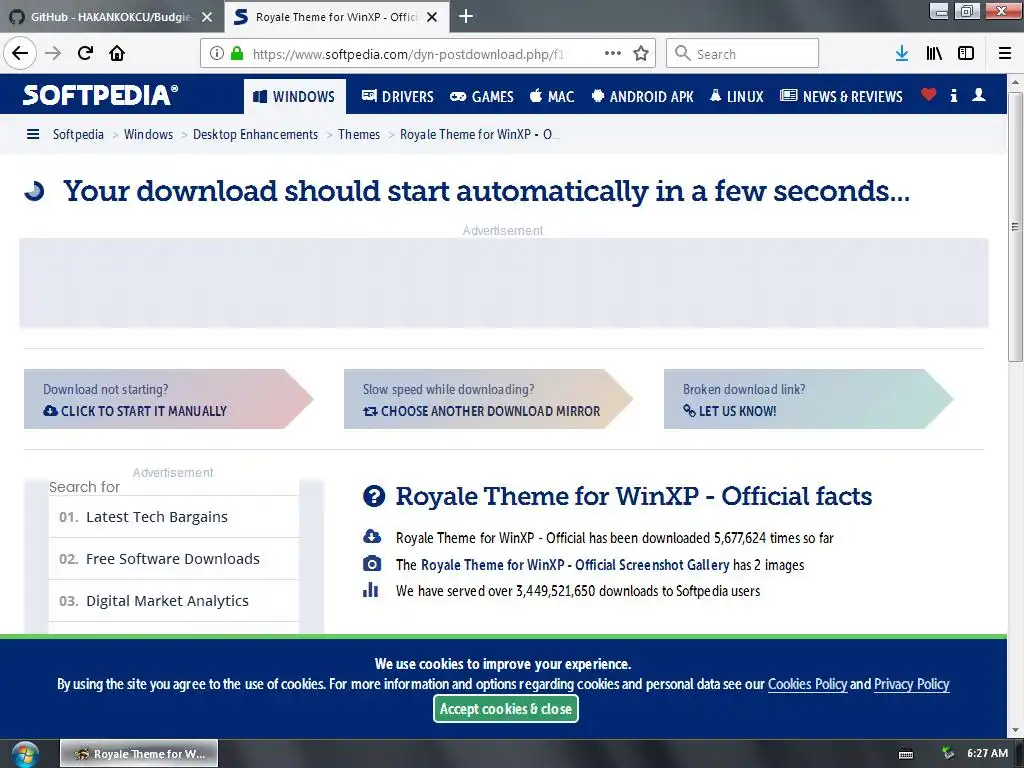Open Free Software Downloads ad link
The width and height of the screenshot is (1024, 768).
[174, 558]
